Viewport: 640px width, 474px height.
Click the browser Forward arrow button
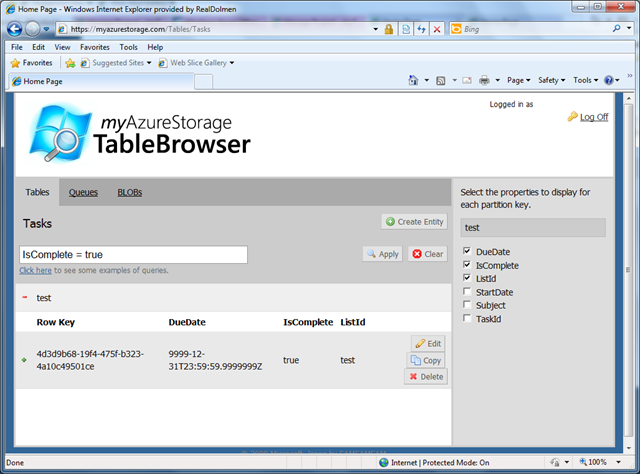33,29
